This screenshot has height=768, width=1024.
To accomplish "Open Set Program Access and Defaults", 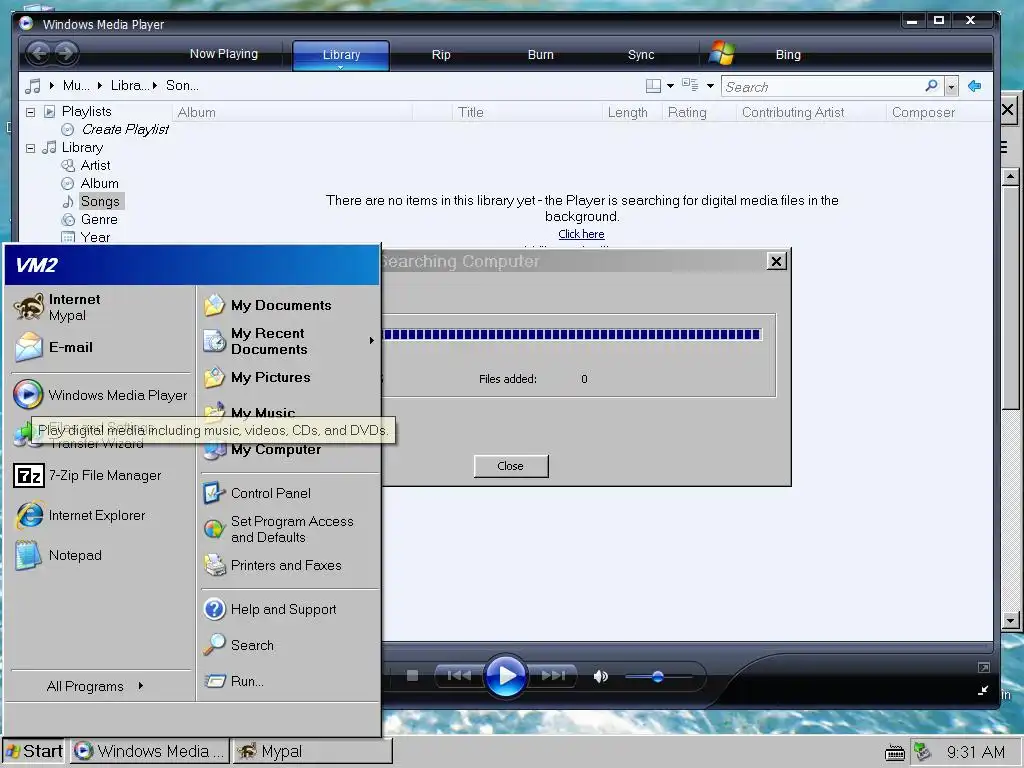I will pyautogui.click(x=290, y=529).
